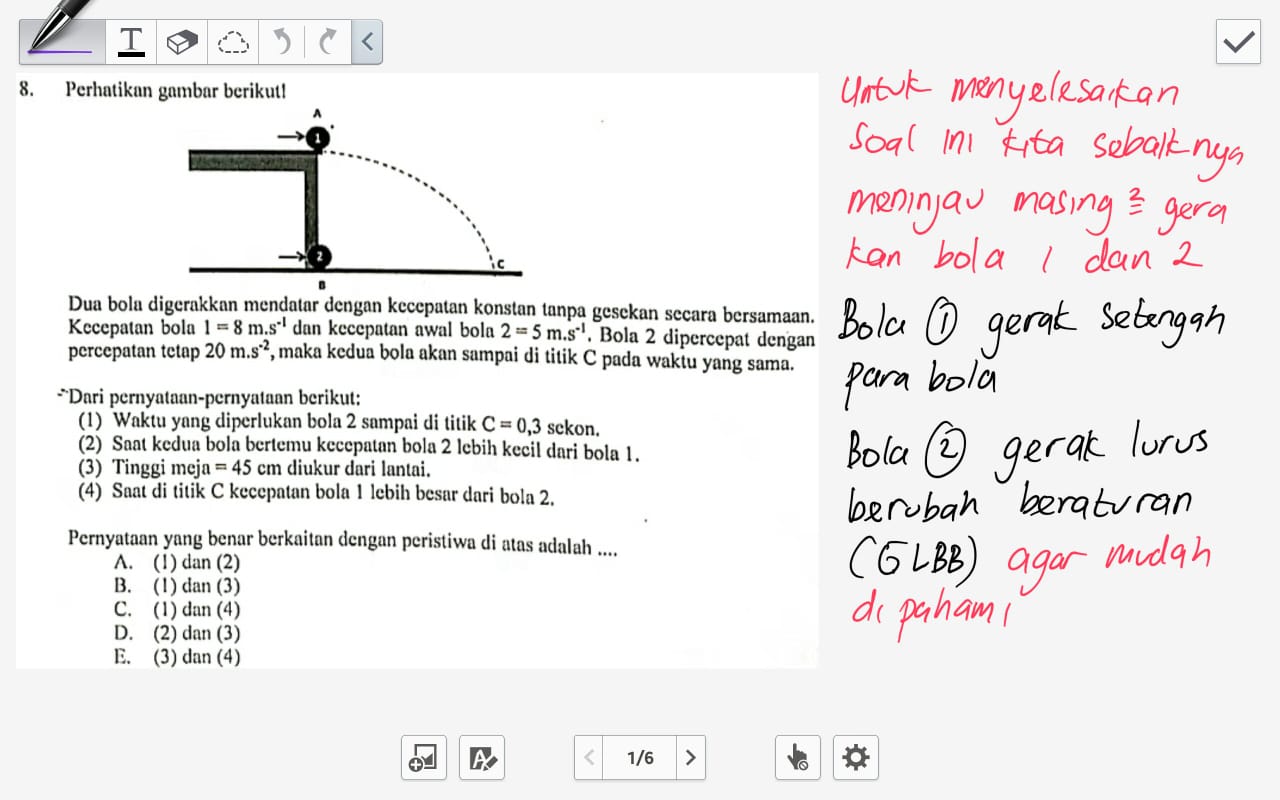Open the settings gear
Viewport: 1280px width, 800px height.
pos(856,758)
